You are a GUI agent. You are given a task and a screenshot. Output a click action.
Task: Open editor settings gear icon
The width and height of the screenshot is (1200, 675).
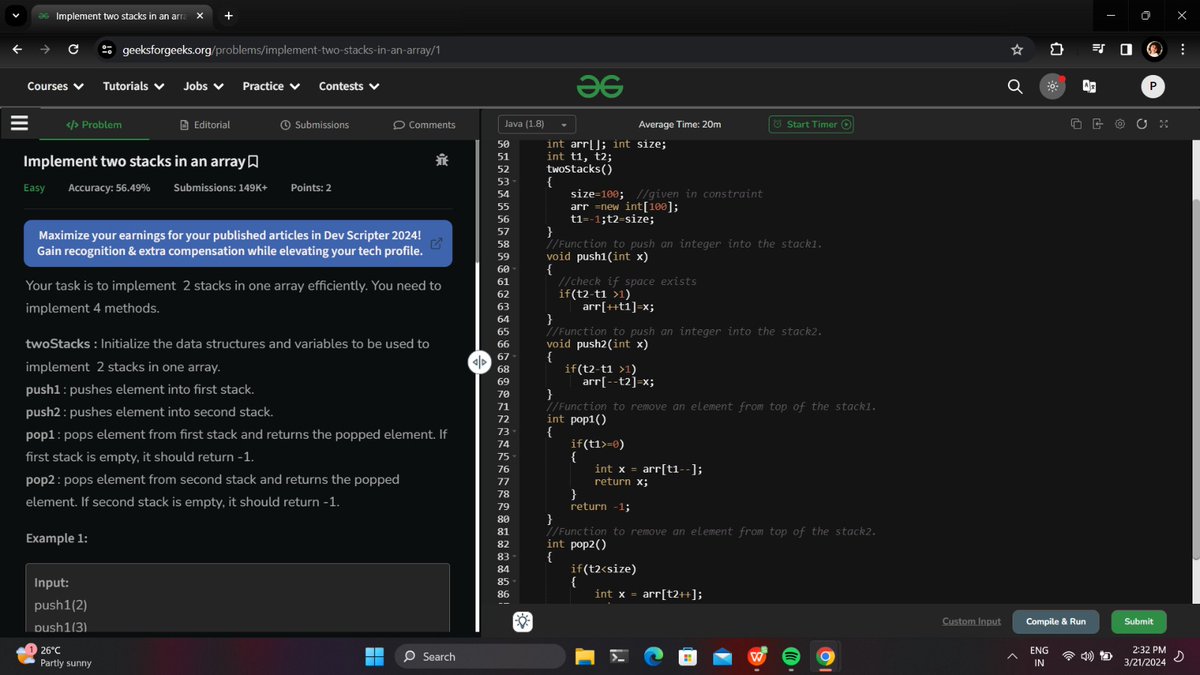1119,124
